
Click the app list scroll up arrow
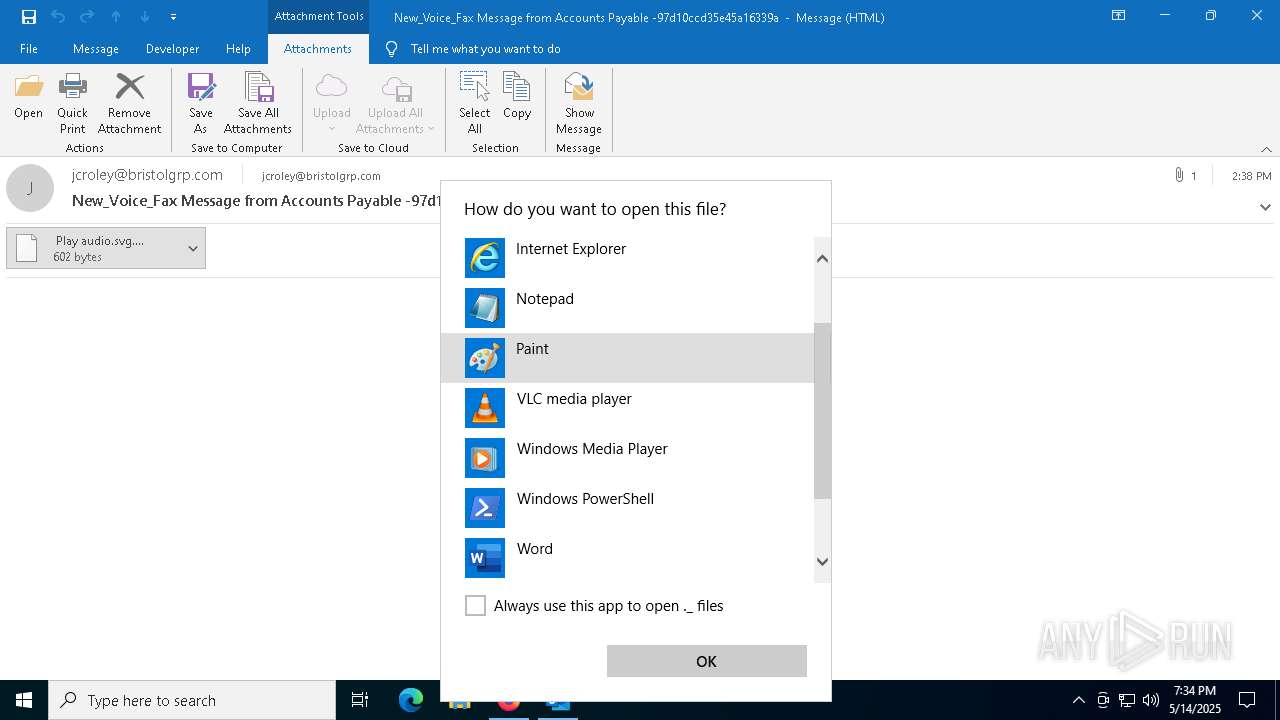(x=822, y=258)
